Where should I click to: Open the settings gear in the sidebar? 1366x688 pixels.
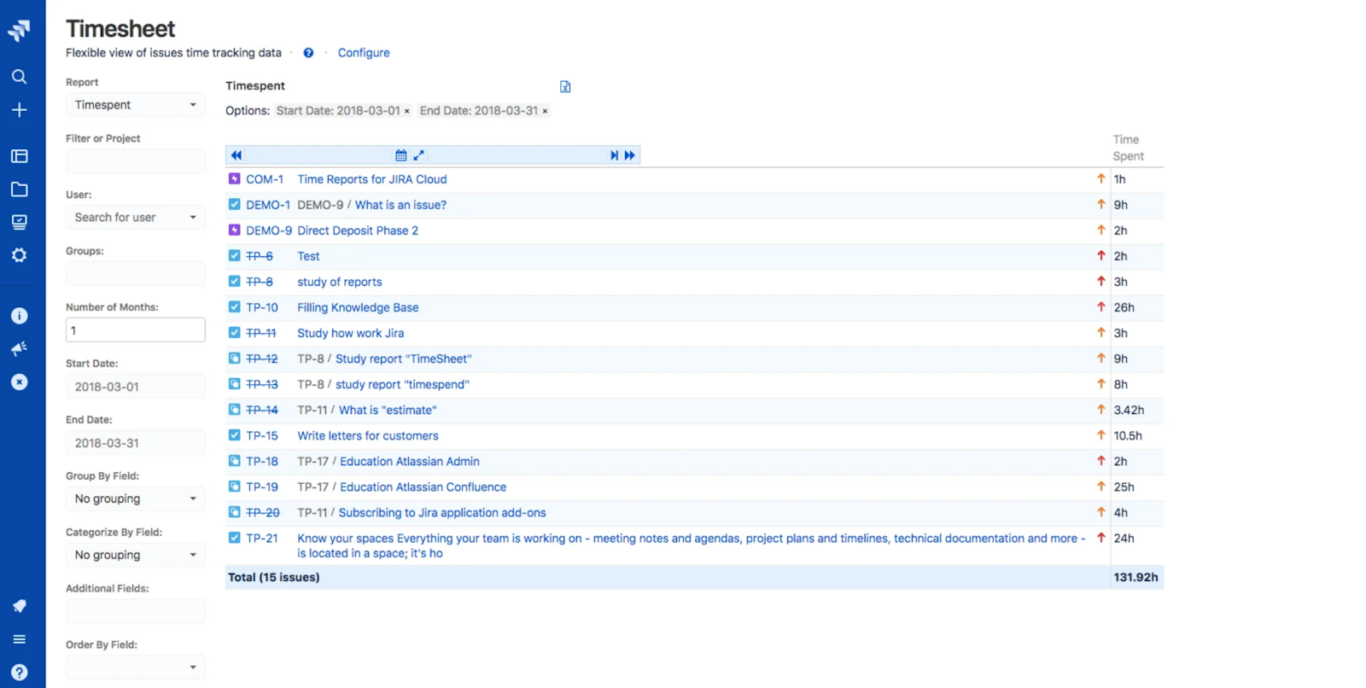19,255
